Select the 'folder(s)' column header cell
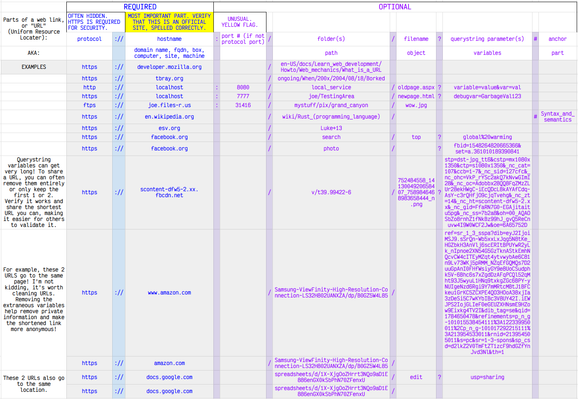578x399 pixels. click(x=331, y=39)
